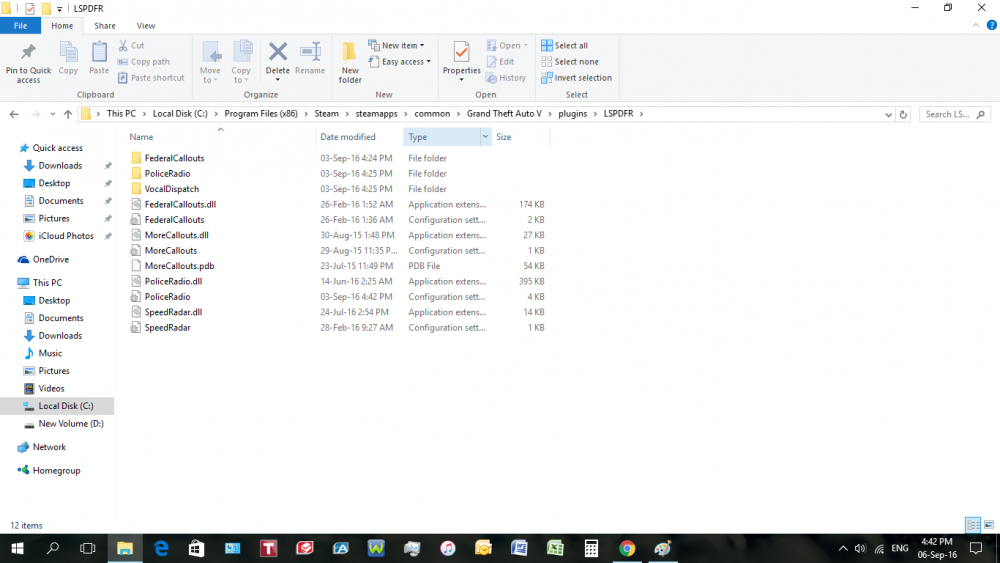Screen dimensions: 1000x563
Task: Click the Rename icon
Action: pos(310,59)
